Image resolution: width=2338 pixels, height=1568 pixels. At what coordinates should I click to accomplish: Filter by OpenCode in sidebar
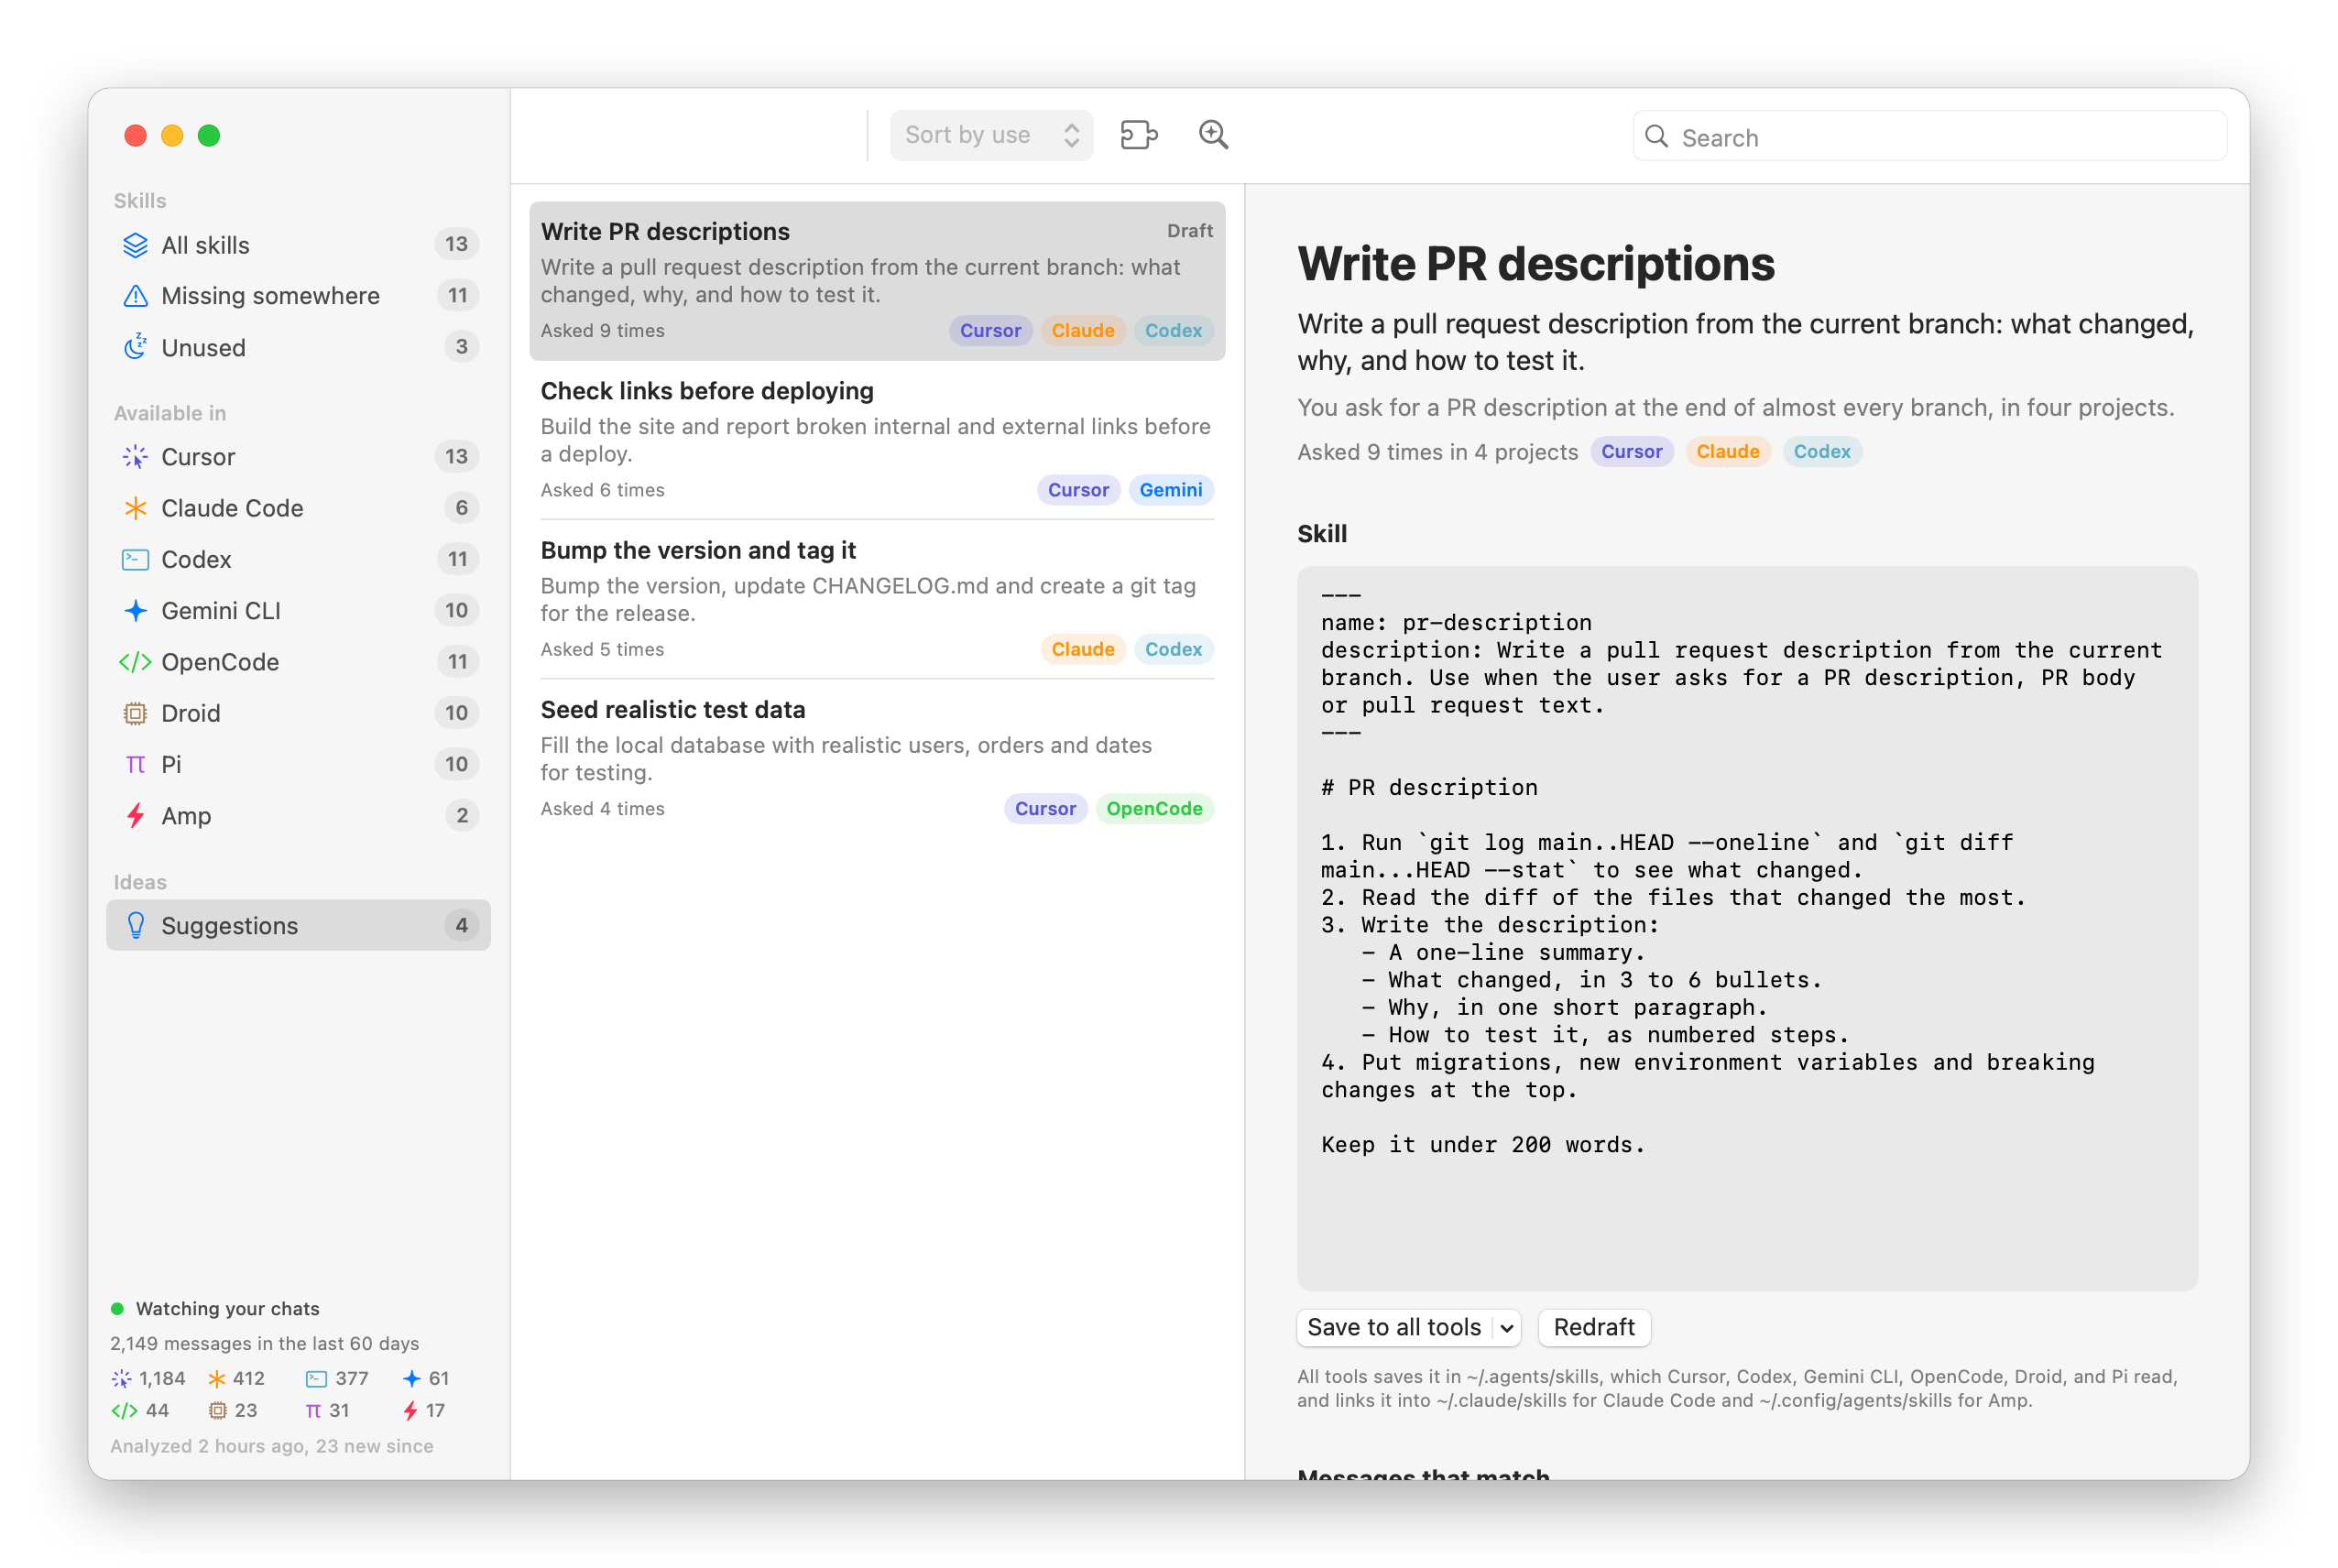(x=298, y=662)
